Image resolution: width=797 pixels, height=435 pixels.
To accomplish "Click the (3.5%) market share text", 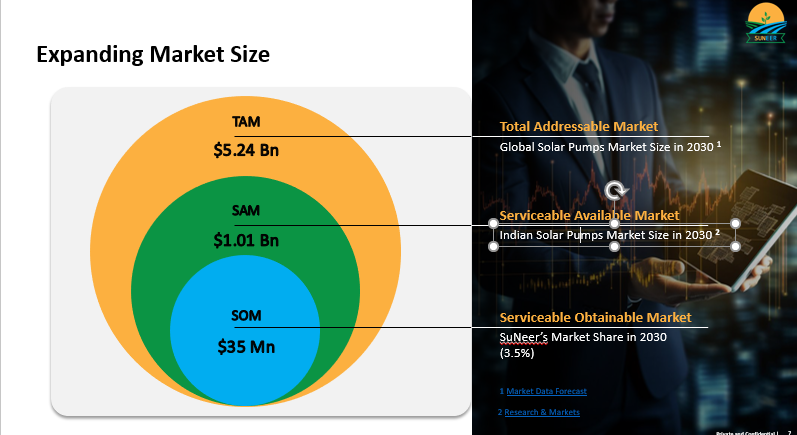I will point(517,353).
